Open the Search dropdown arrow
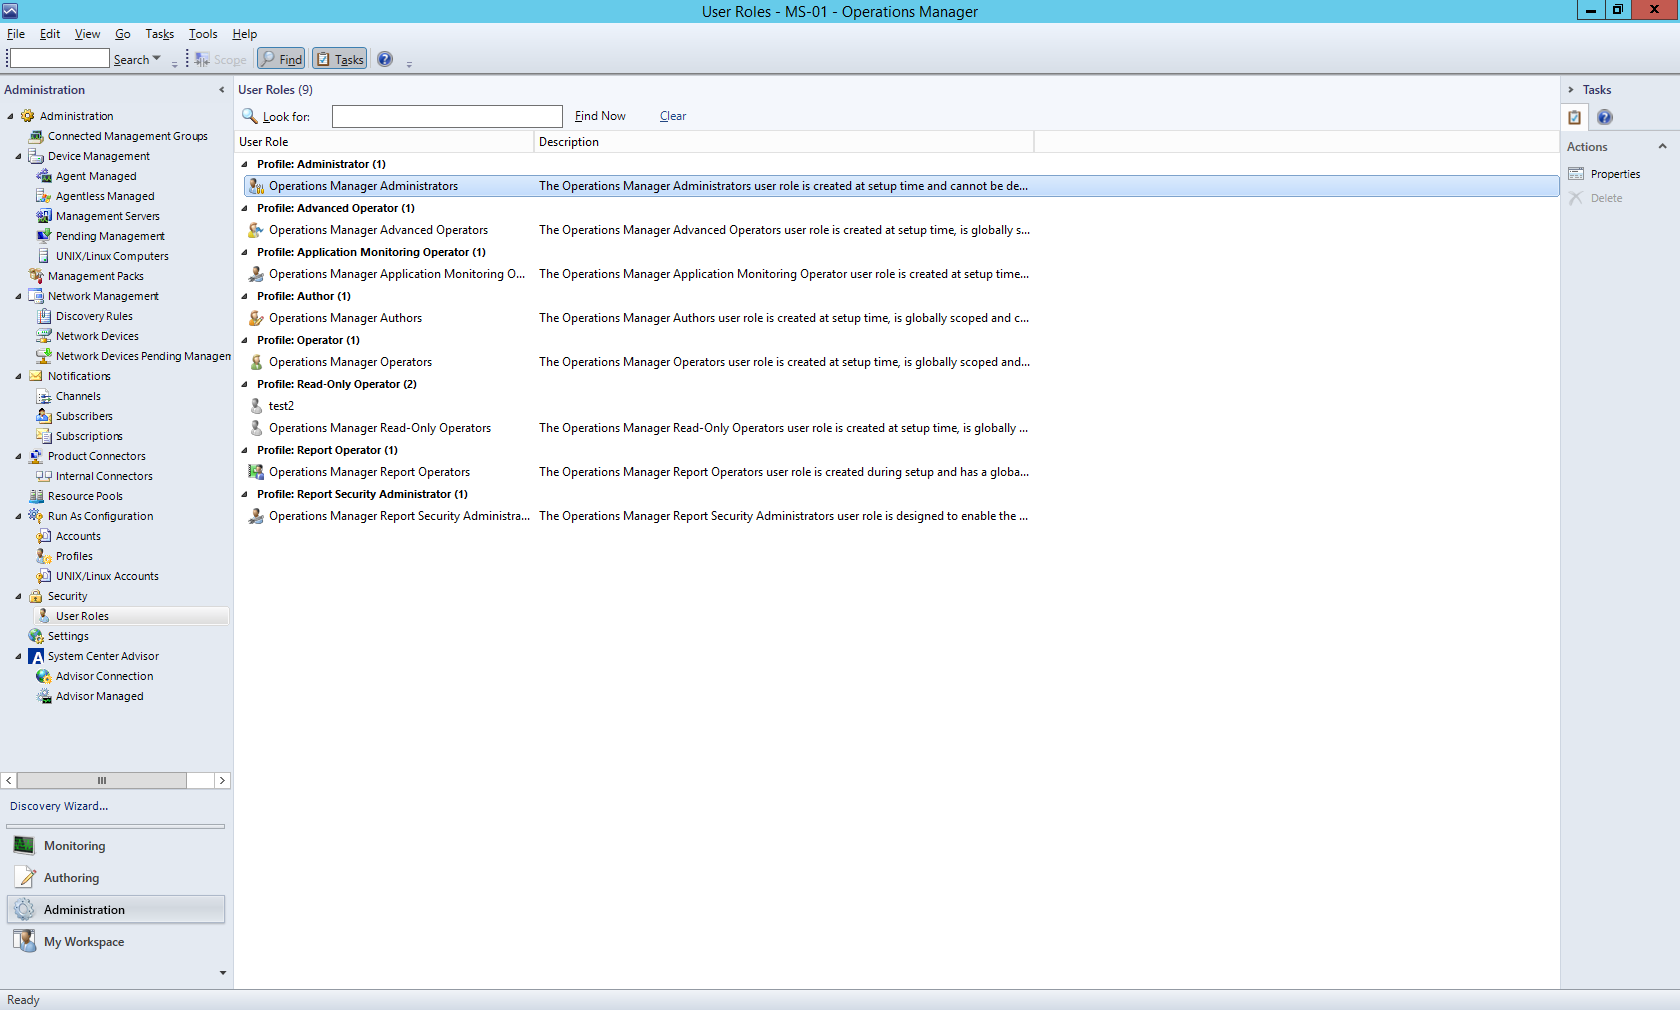Screen dimensions: 1680x1010 tap(156, 59)
